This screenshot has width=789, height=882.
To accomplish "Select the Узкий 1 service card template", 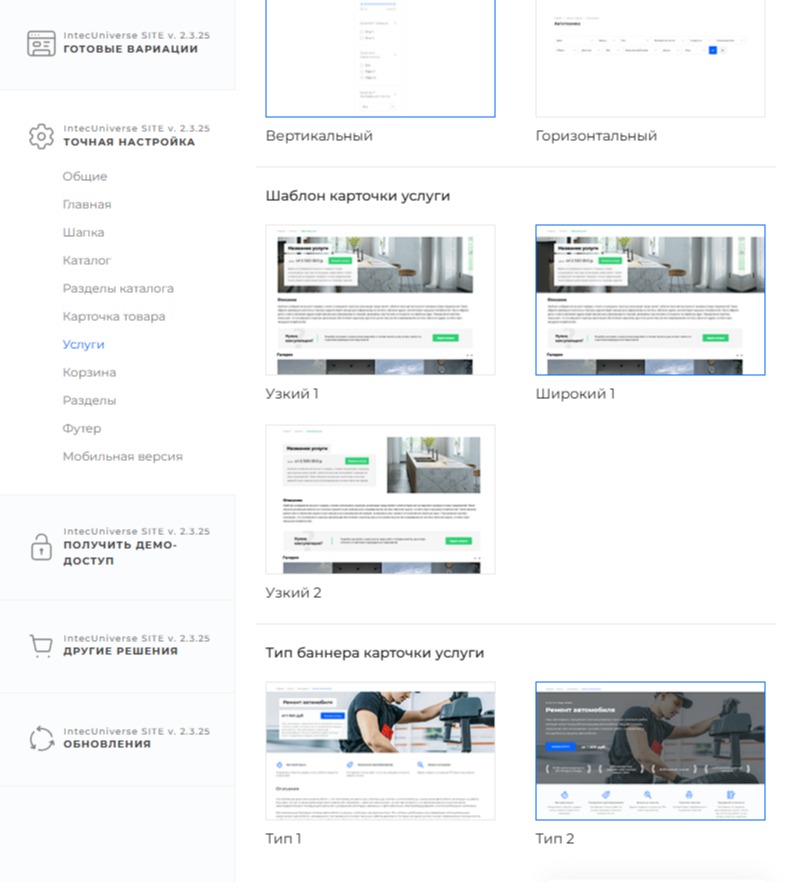I will pos(380,300).
